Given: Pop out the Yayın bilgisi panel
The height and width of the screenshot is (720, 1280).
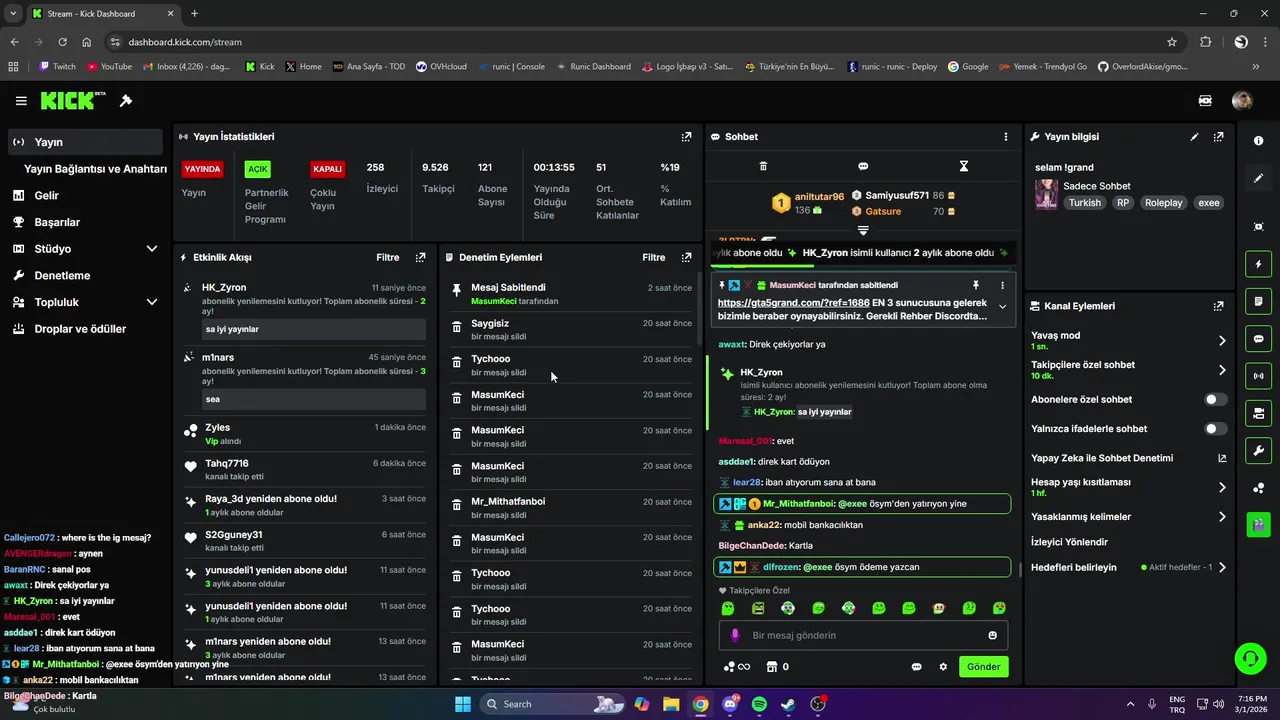Looking at the screenshot, I should [1218, 137].
